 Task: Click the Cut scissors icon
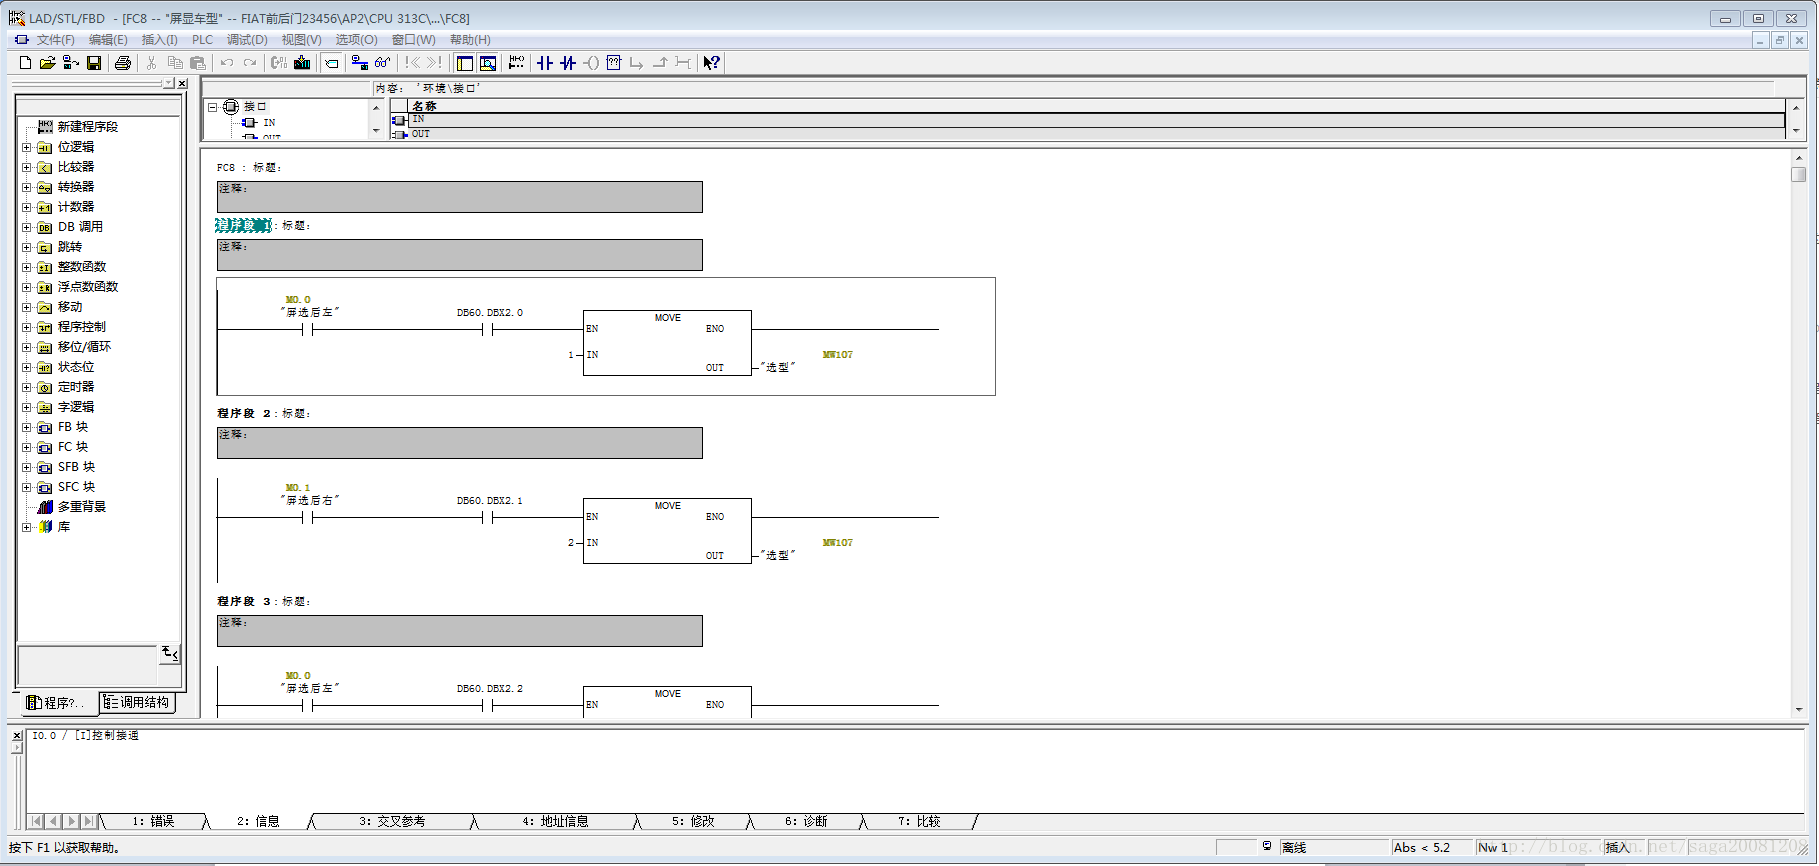(151, 63)
